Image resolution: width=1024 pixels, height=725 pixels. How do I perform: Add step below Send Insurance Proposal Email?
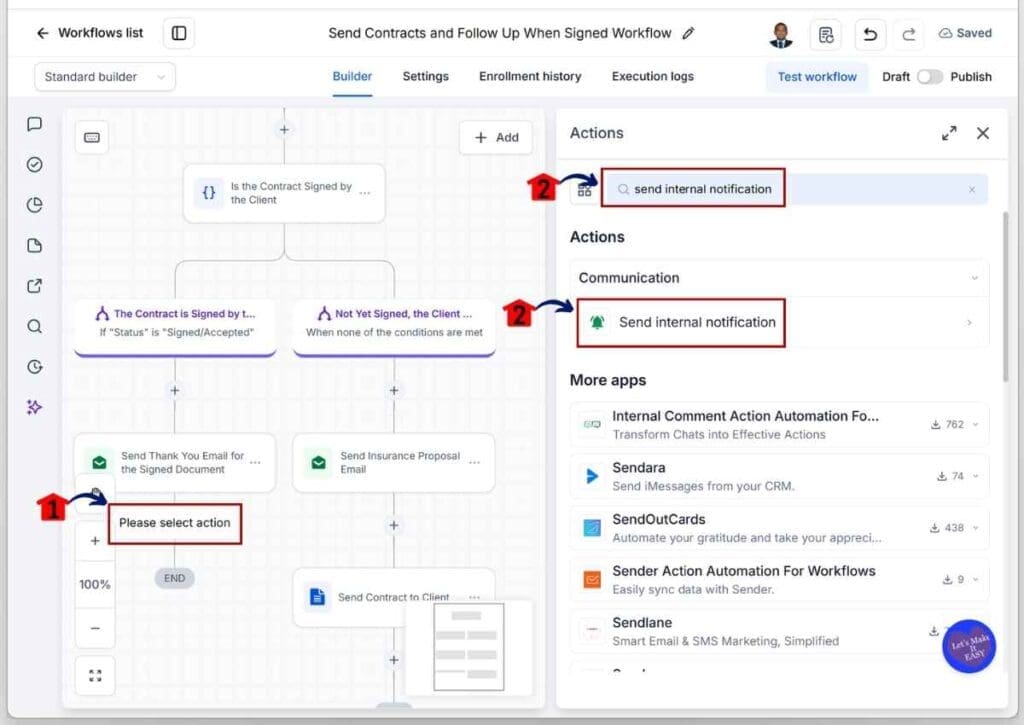pyautogui.click(x=394, y=526)
